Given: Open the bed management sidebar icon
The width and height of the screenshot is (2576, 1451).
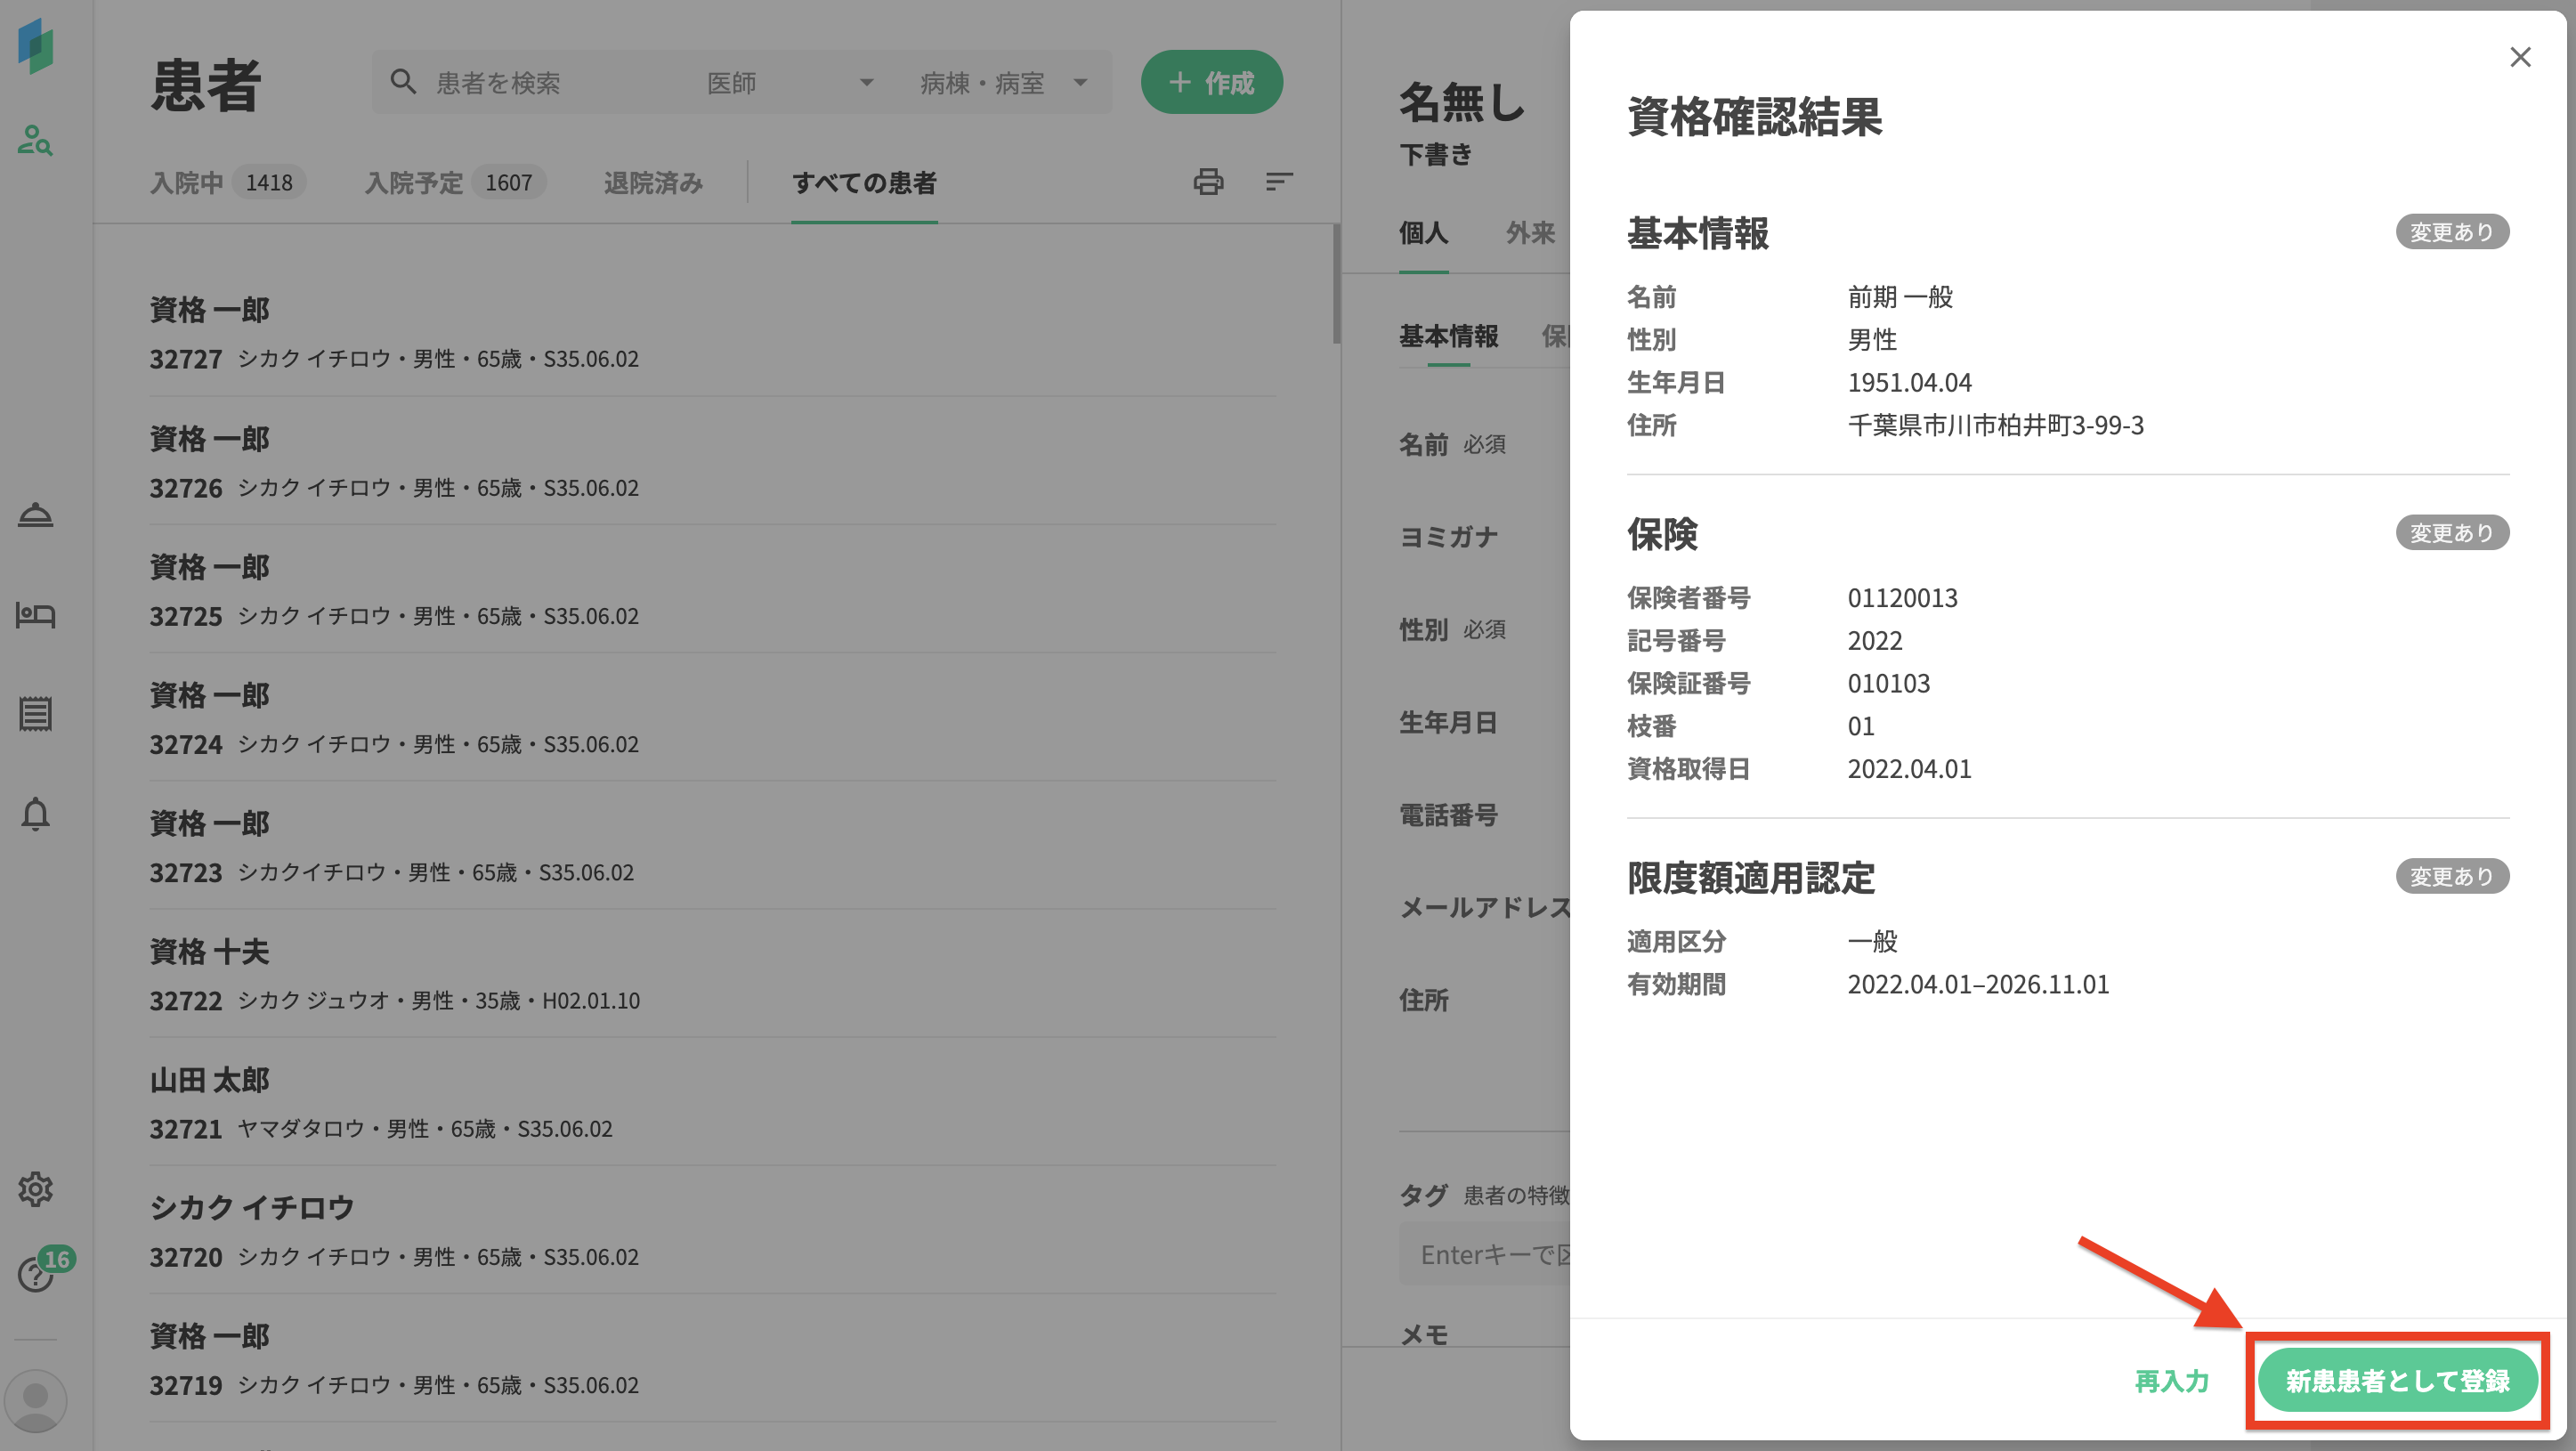Looking at the screenshot, I should (x=35, y=614).
